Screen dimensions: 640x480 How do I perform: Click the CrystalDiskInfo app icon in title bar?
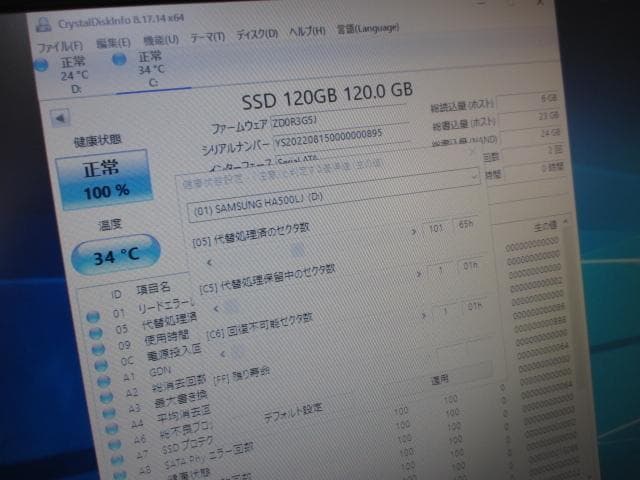pyautogui.click(x=43, y=24)
